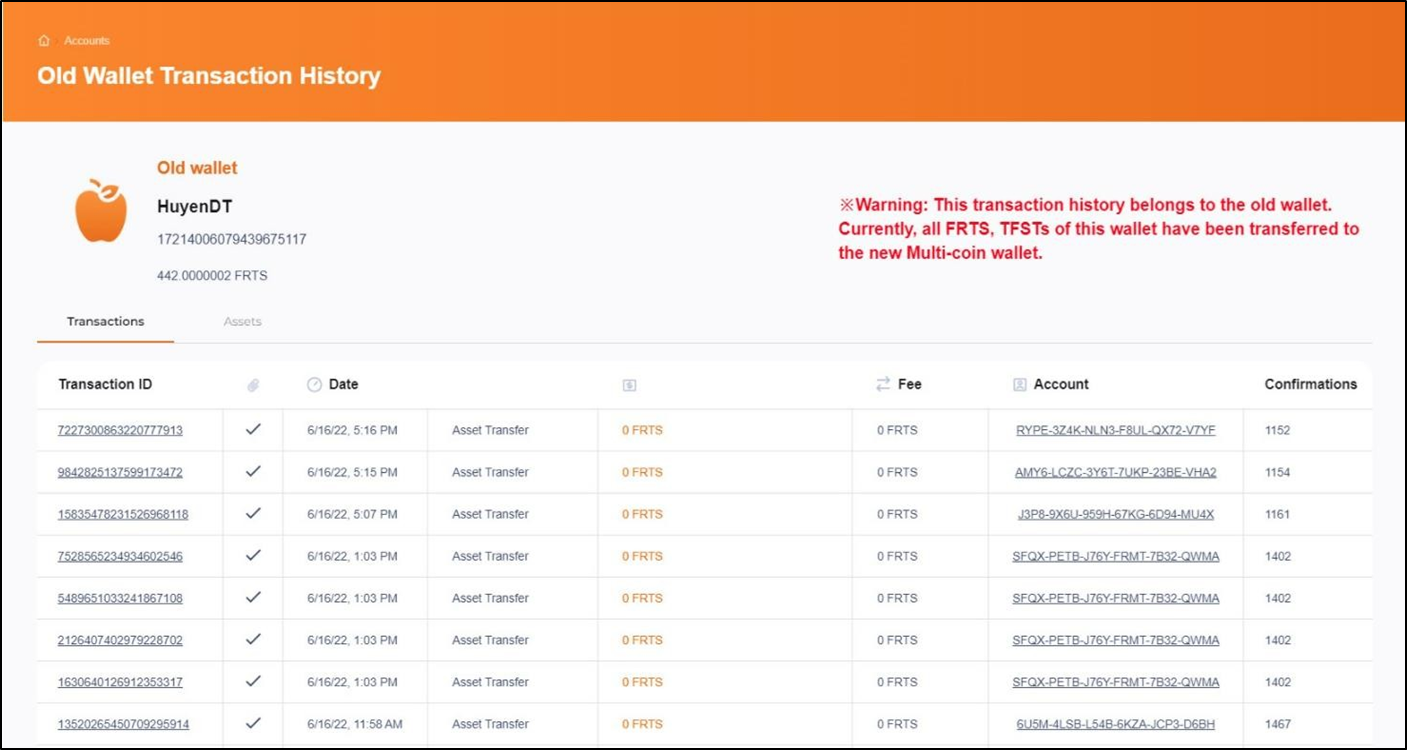Select the Transactions tab

105,322
